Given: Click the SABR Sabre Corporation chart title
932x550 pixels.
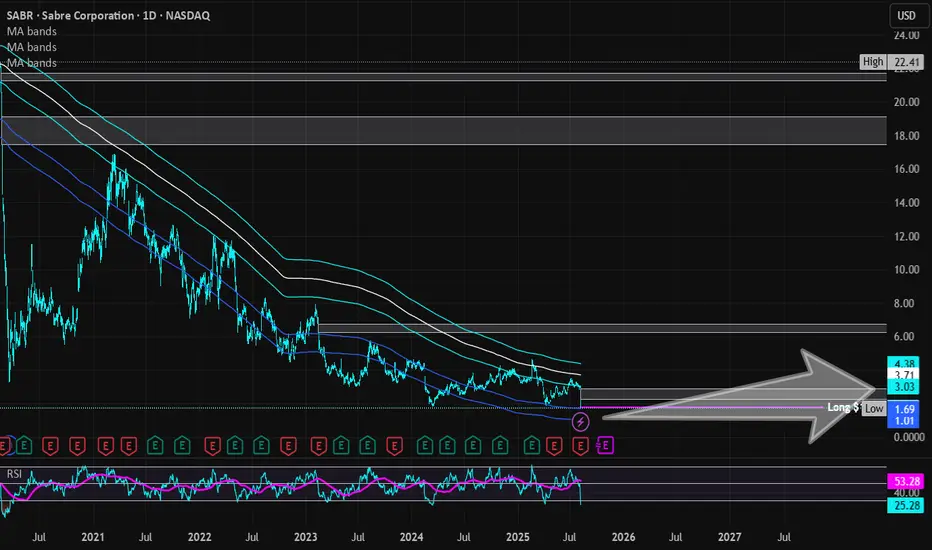Looking at the screenshot, I should pos(108,15).
